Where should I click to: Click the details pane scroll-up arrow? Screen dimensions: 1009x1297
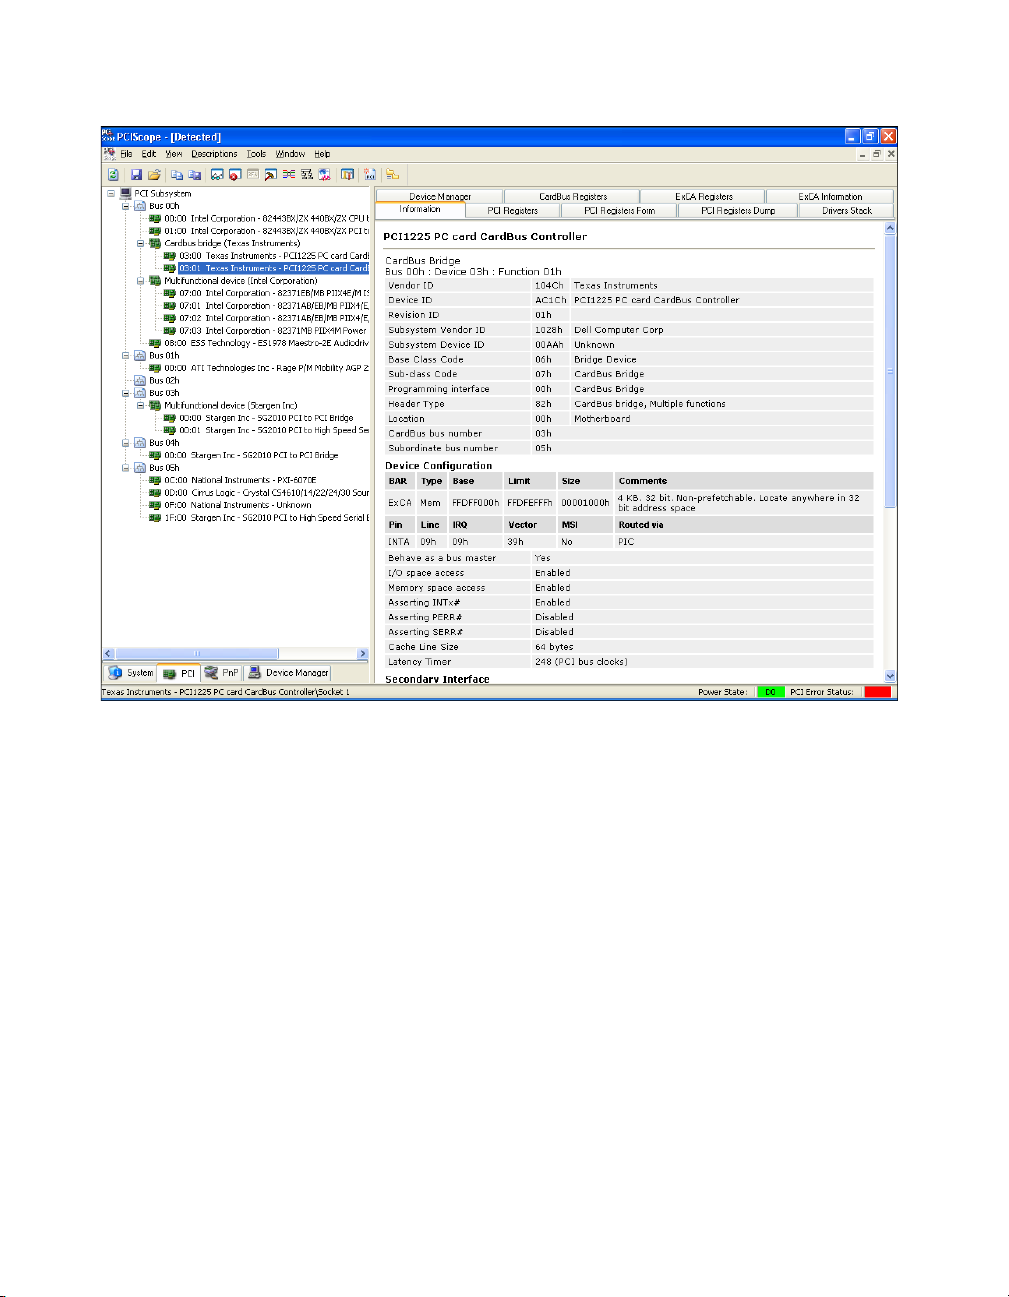click(890, 229)
